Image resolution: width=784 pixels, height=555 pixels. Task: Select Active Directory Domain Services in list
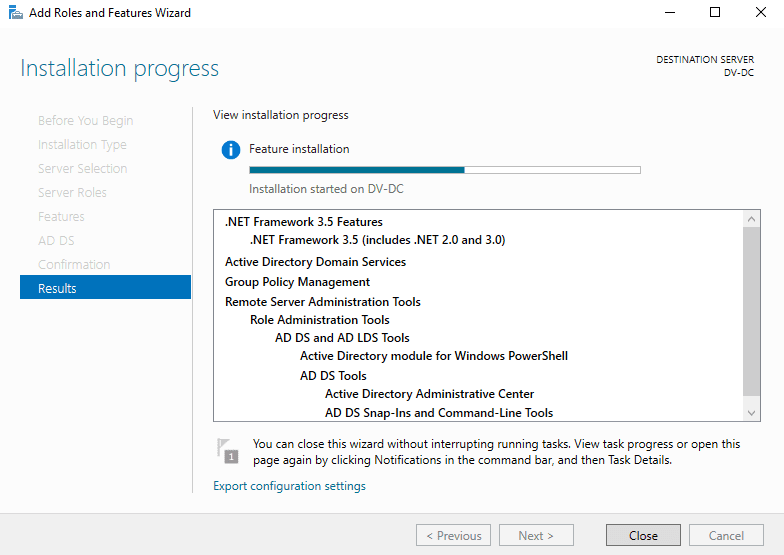(x=315, y=262)
